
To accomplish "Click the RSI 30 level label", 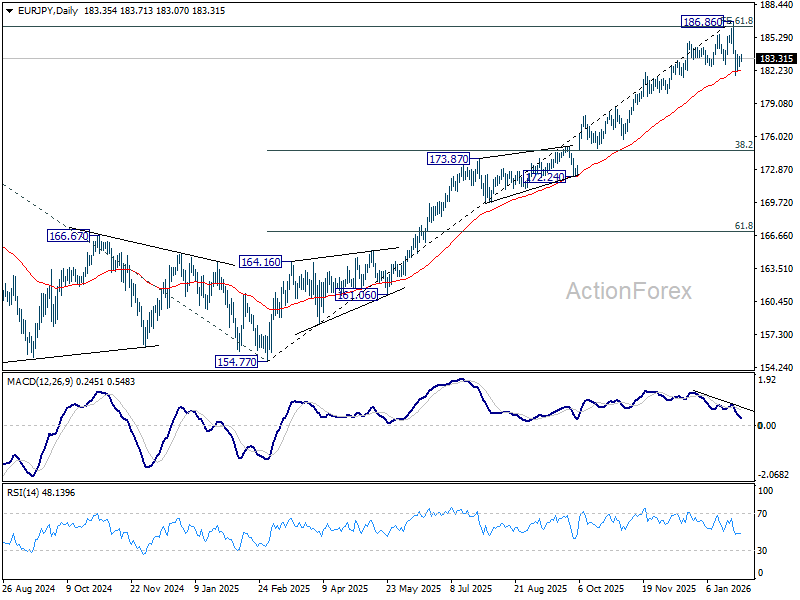I will click(x=762, y=551).
